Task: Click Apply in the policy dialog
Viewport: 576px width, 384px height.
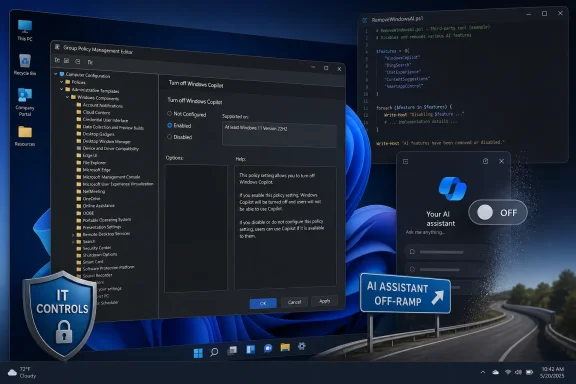Action: click(x=324, y=301)
